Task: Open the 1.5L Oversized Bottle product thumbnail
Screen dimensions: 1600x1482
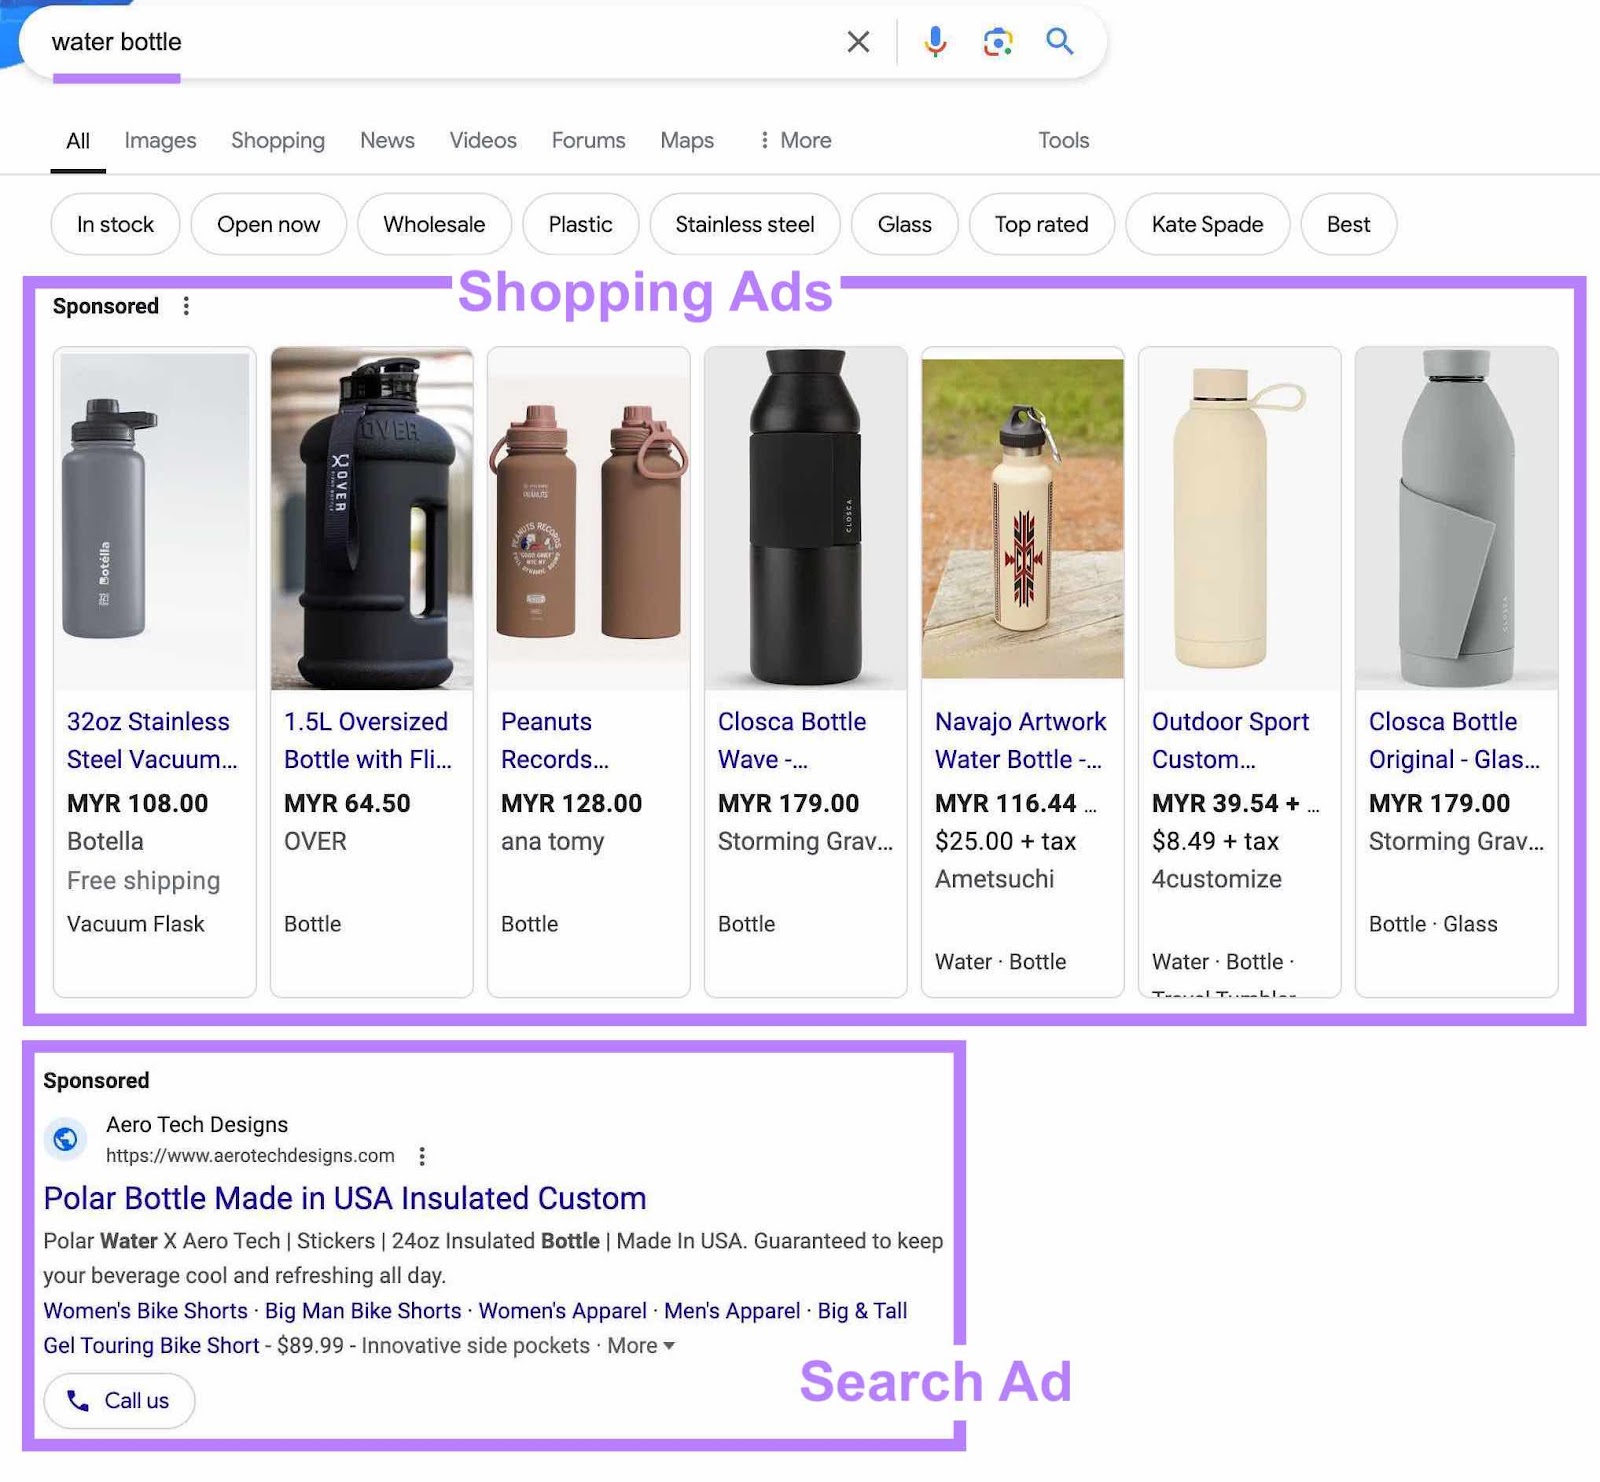Action: [x=371, y=515]
